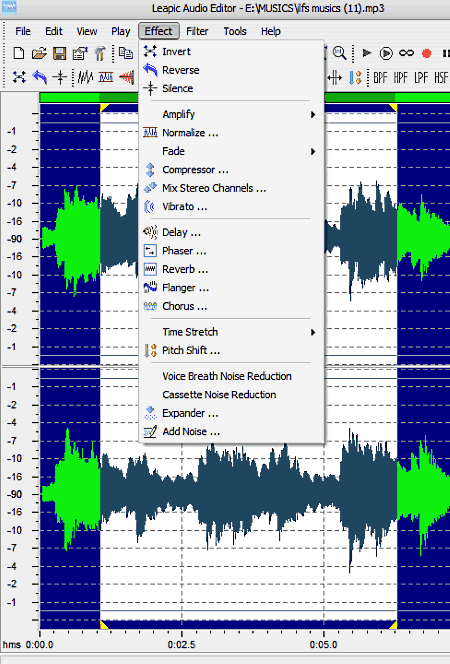Play audio with the plain play arrow
Image resolution: width=450 pixels, height=664 pixels.
coord(367,53)
